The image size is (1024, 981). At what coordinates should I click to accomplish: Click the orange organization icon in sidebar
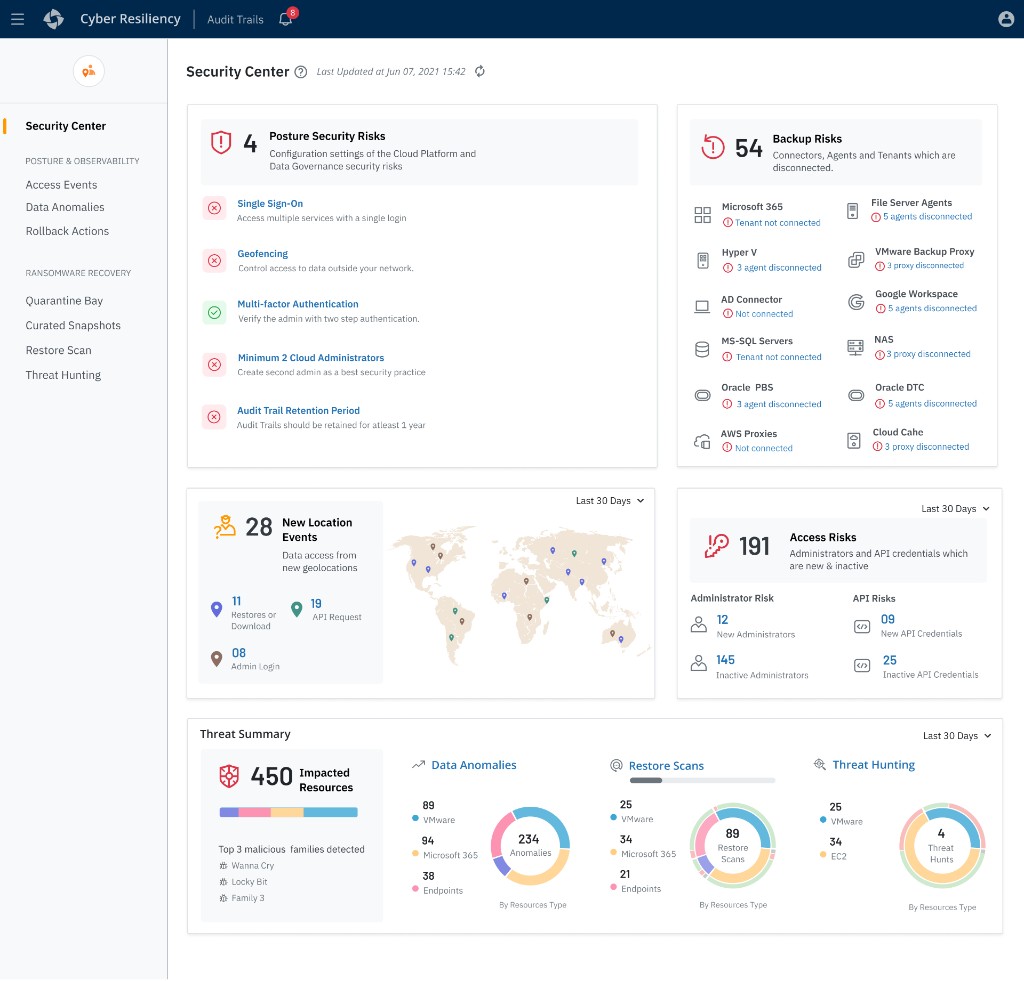click(89, 71)
